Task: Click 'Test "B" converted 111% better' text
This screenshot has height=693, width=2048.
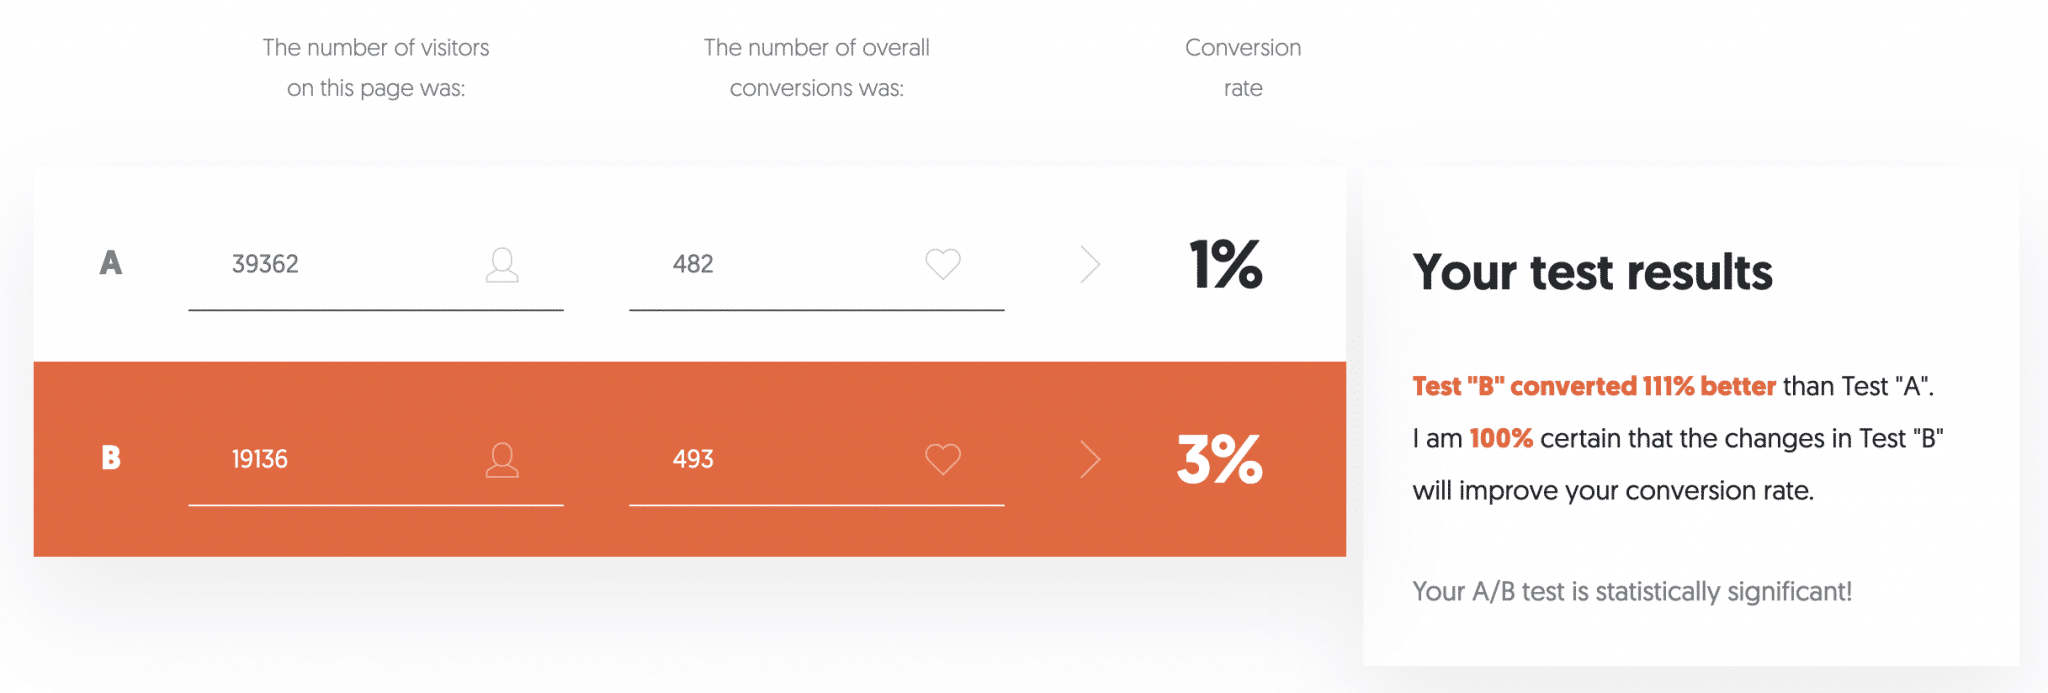Action: pyautogui.click(x=1594, y=386)
